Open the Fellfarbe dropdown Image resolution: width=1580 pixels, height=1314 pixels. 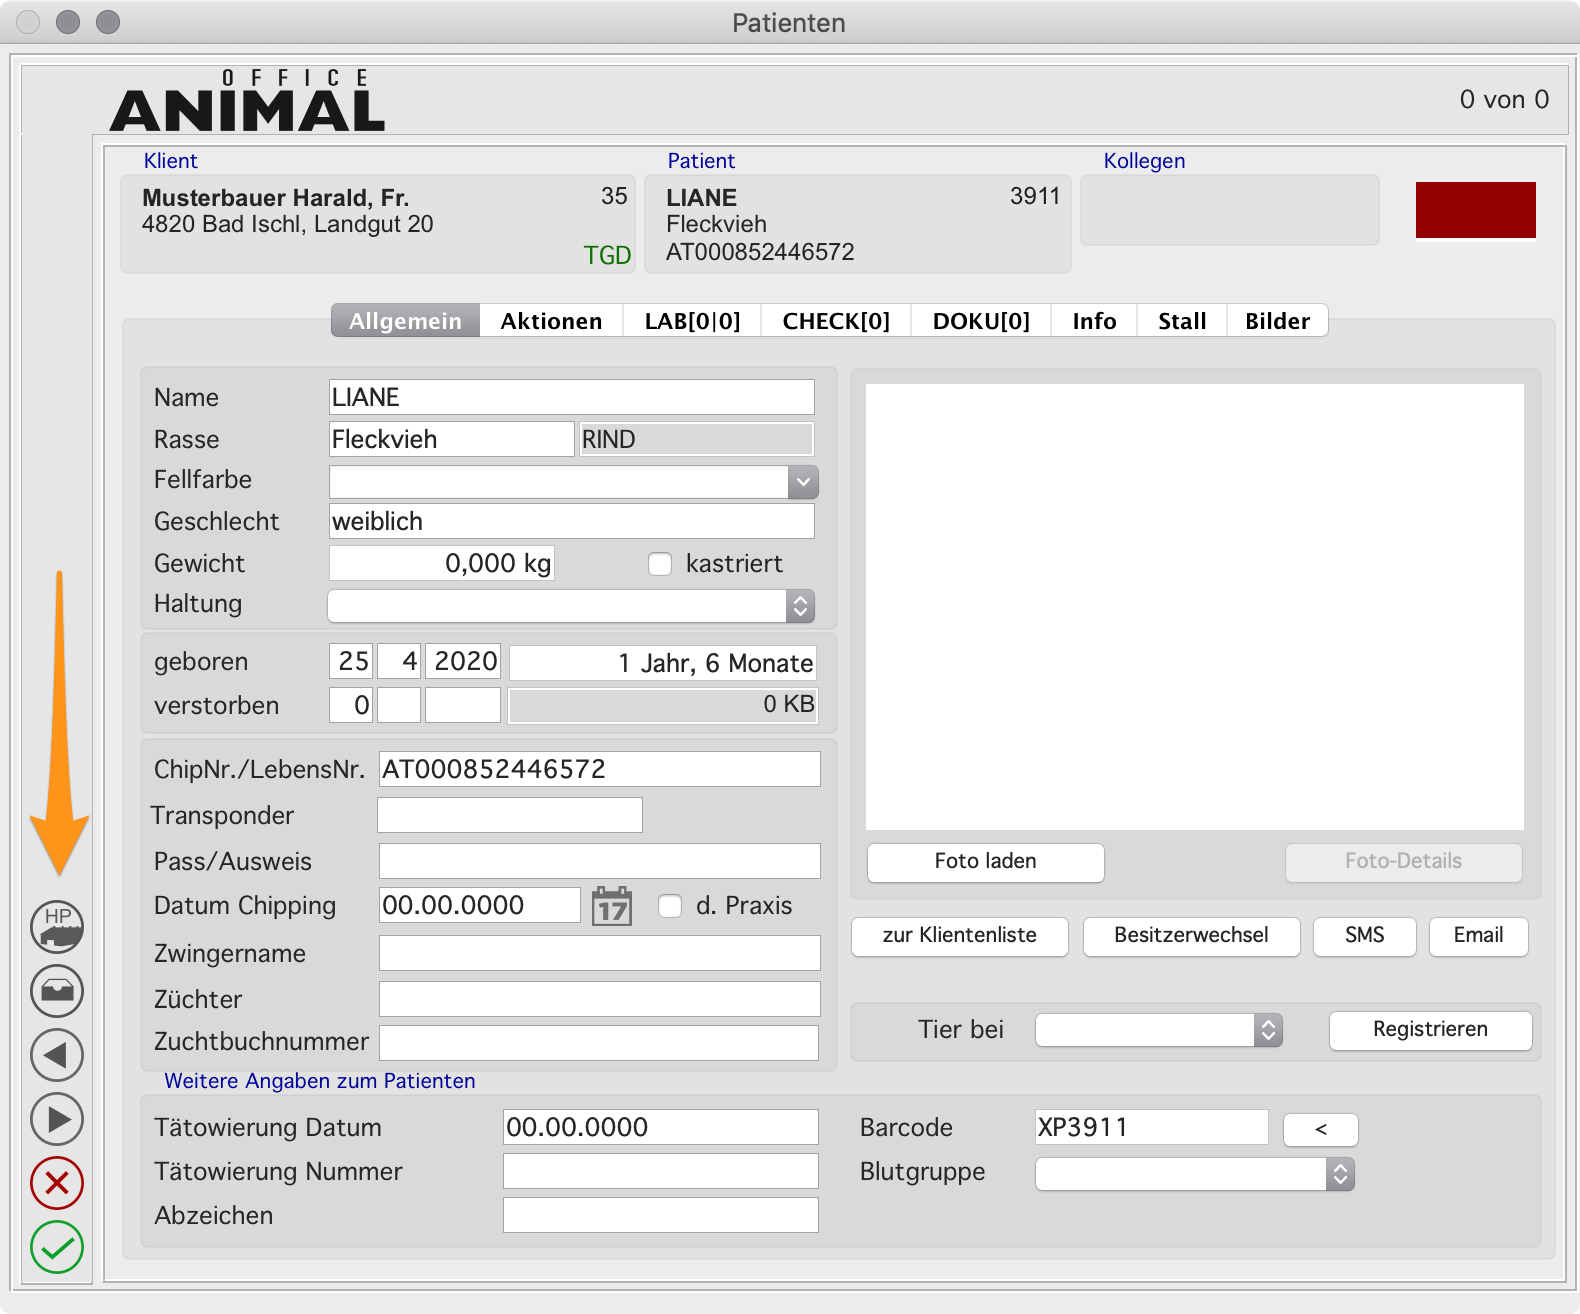coord(802,482)
